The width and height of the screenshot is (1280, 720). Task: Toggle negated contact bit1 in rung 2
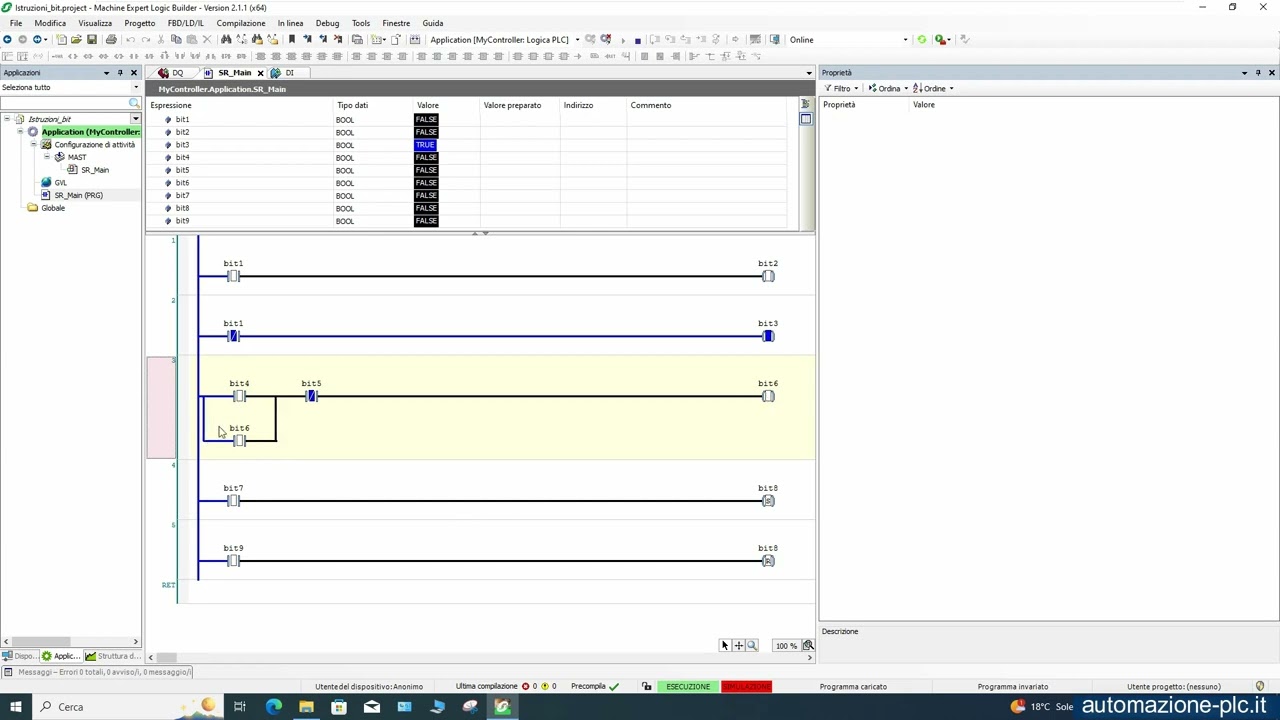[233, 336]
